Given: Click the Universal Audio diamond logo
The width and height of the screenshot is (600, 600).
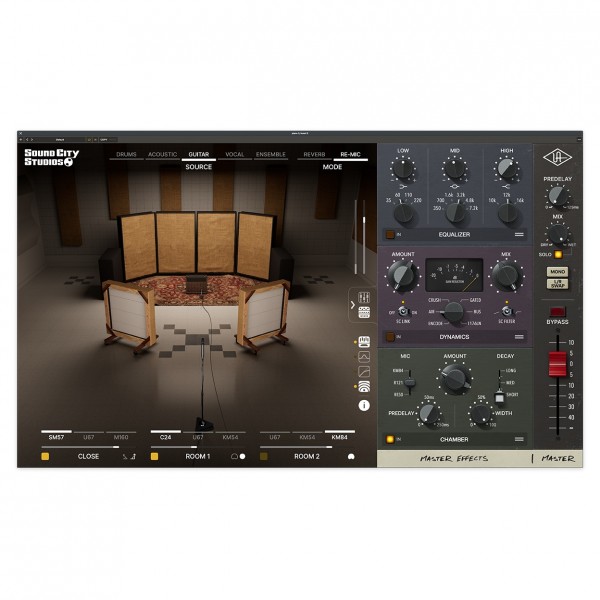Looking at the screenshot, I should 558,157.
